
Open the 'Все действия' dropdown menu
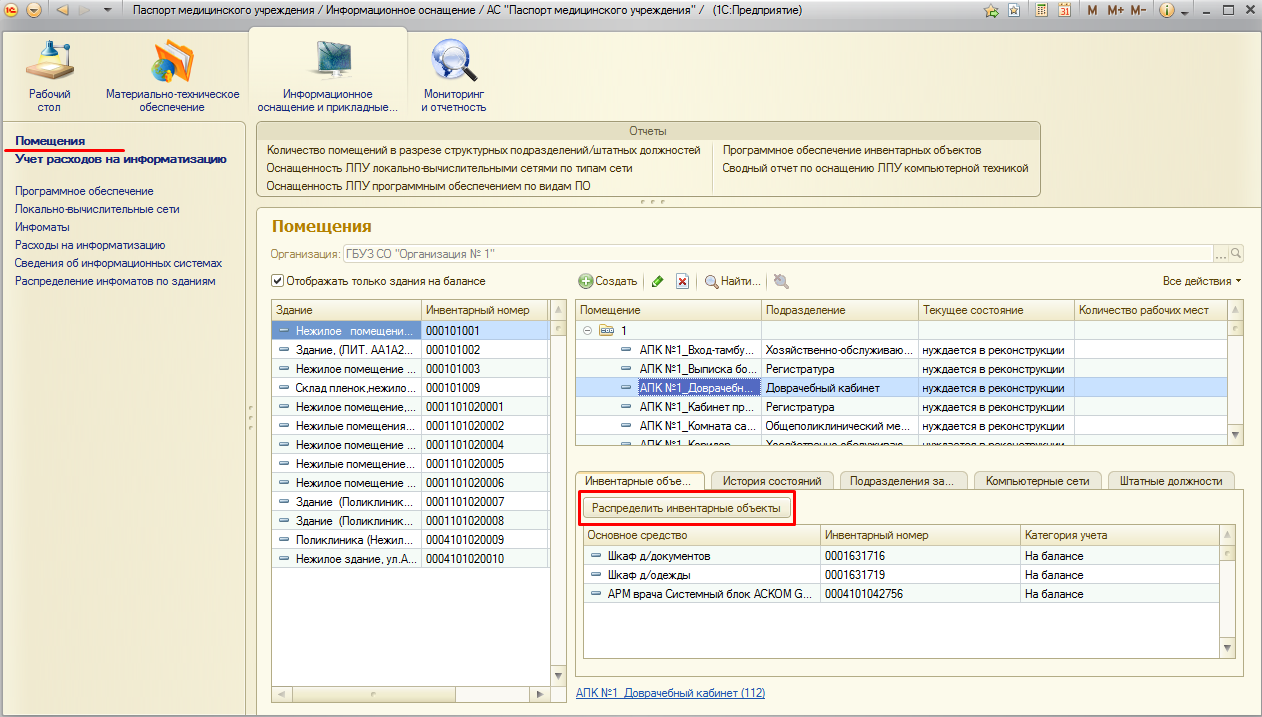pyautogui.click(x=1201, y=281)
